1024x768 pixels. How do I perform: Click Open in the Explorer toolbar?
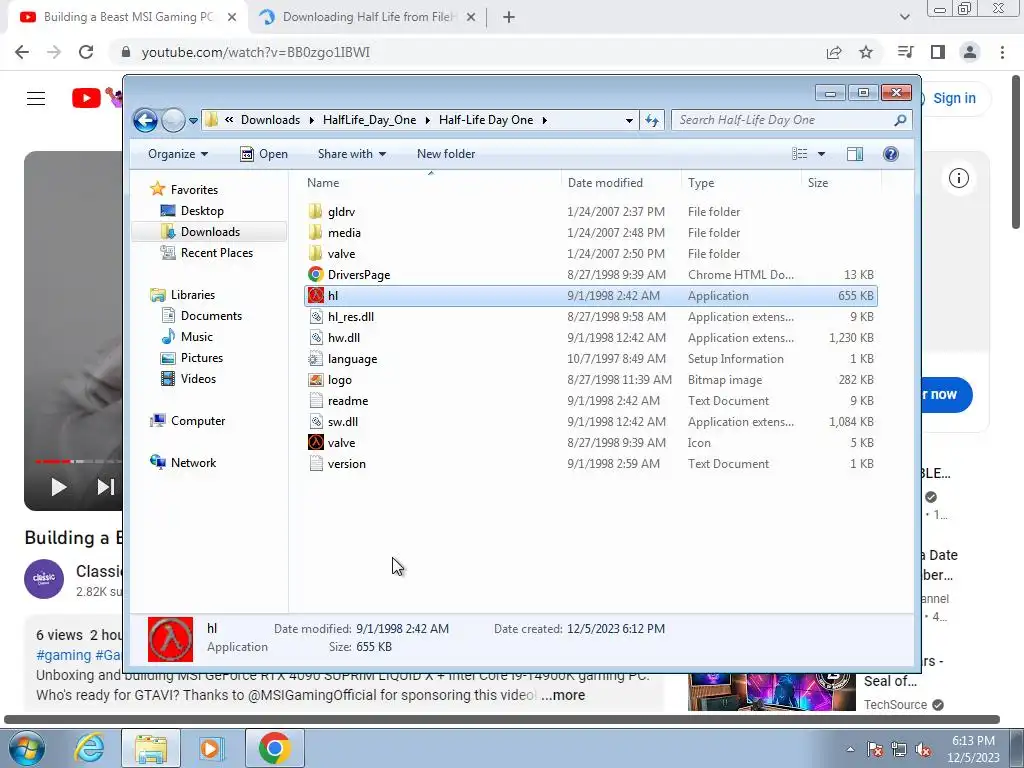(264, 154)
